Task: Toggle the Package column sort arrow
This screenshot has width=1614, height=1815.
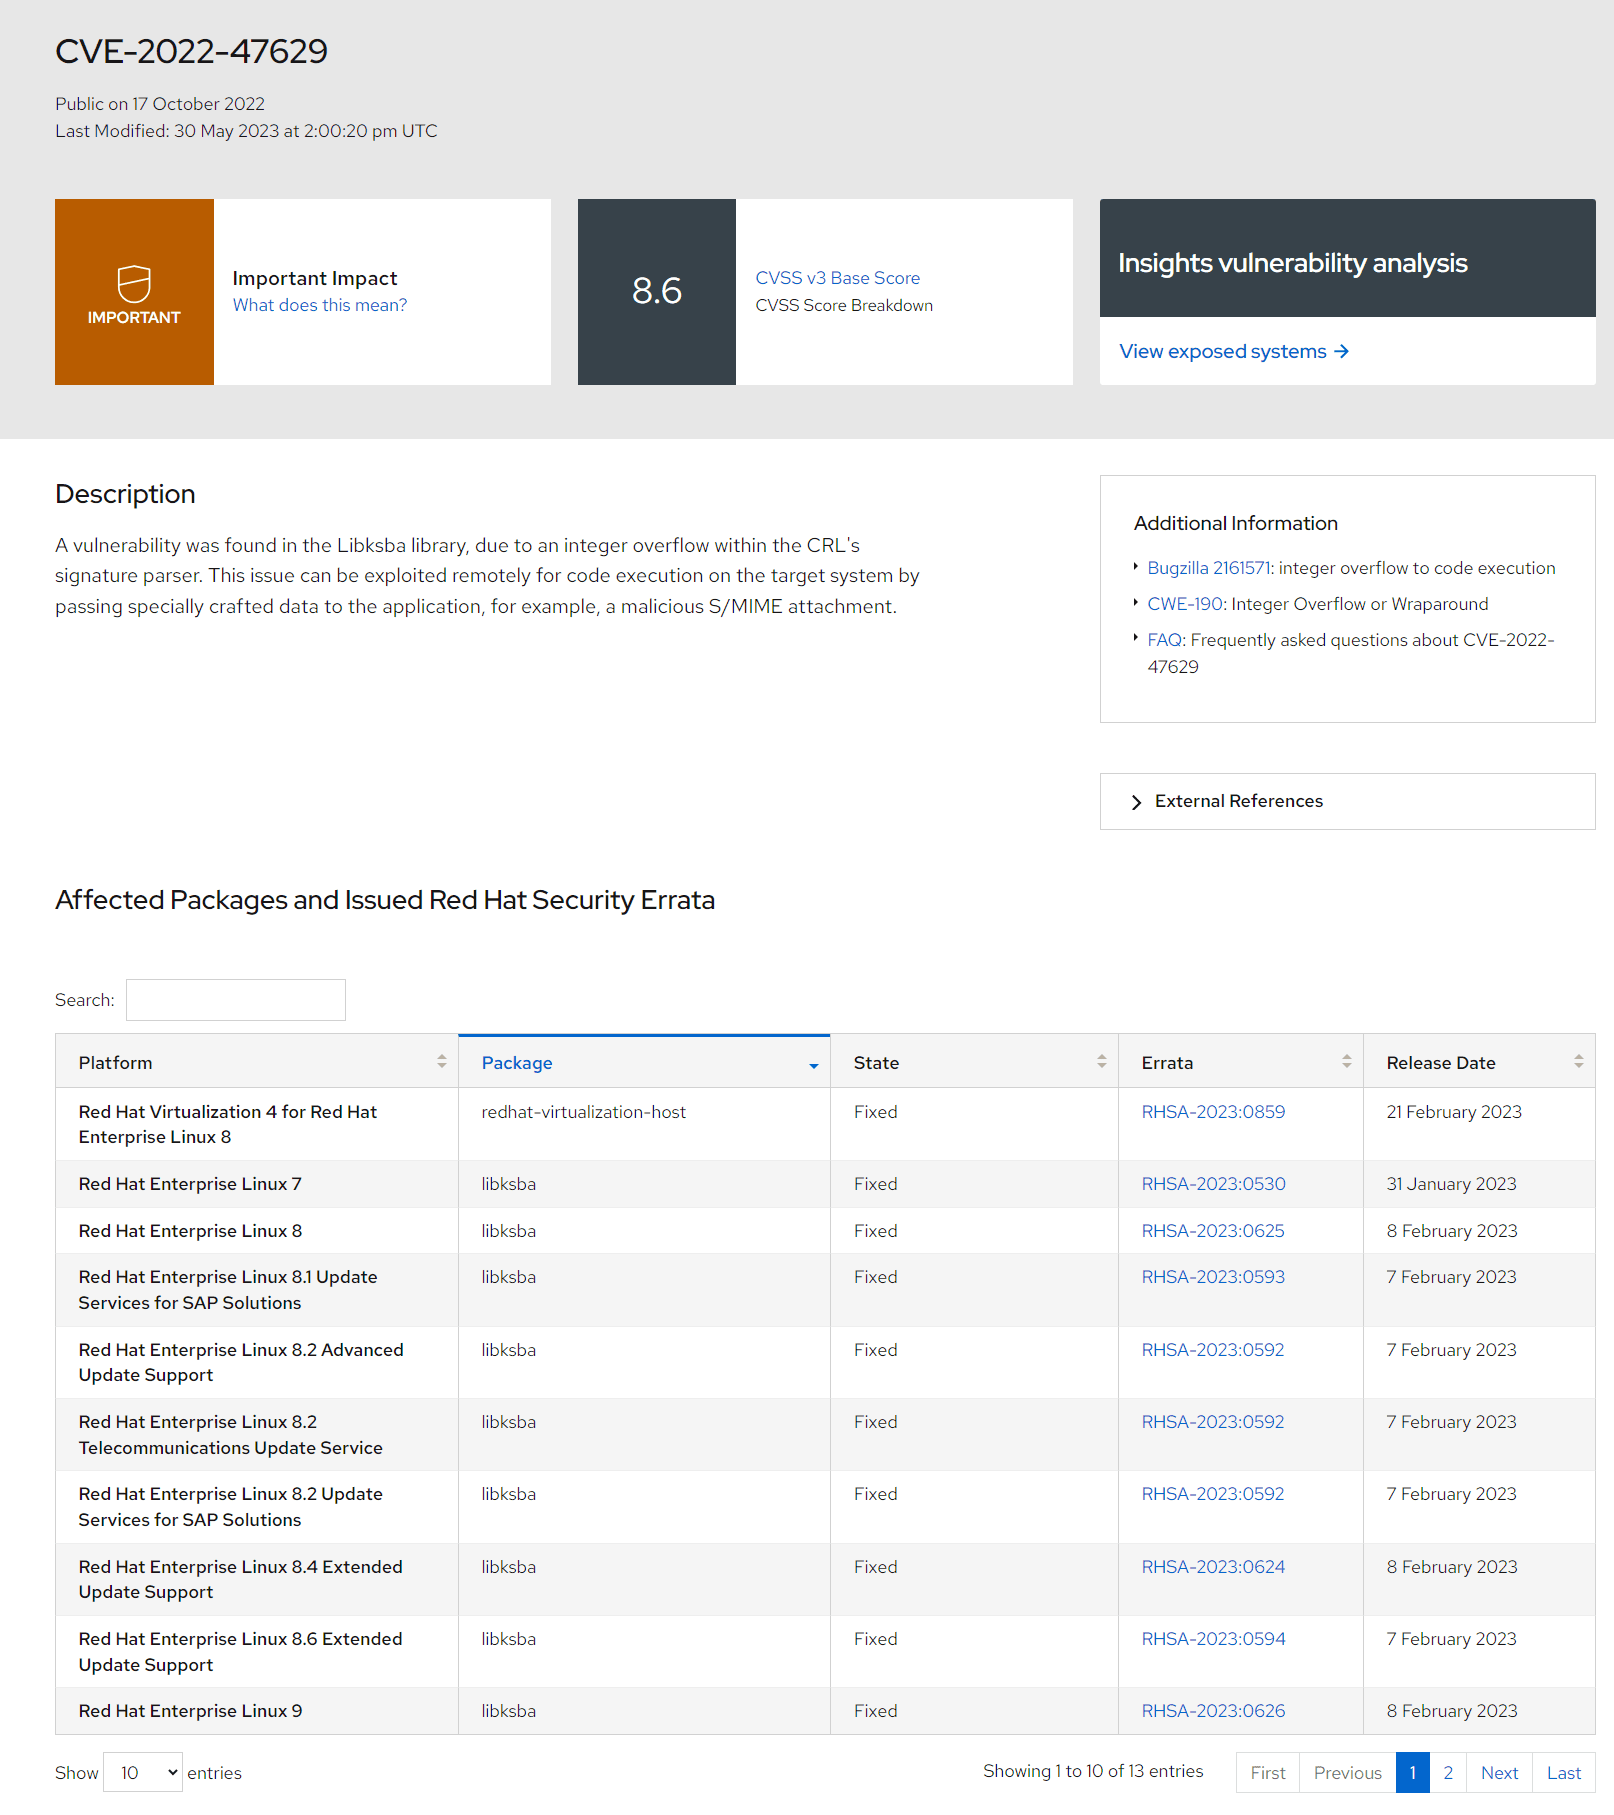Action: (814, 1065)
